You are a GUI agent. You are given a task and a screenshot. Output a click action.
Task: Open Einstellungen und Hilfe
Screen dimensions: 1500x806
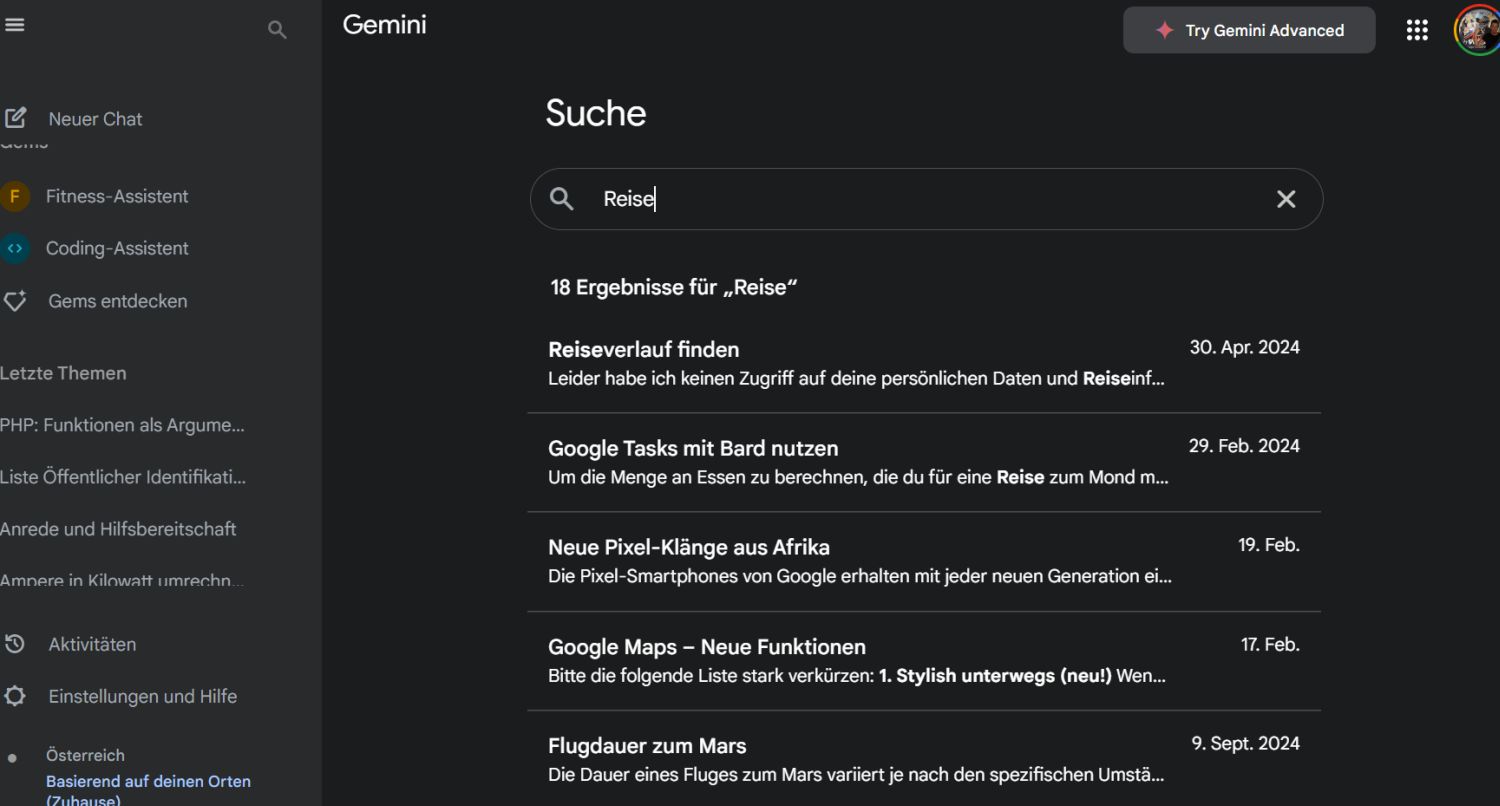(x=142, y=697)
